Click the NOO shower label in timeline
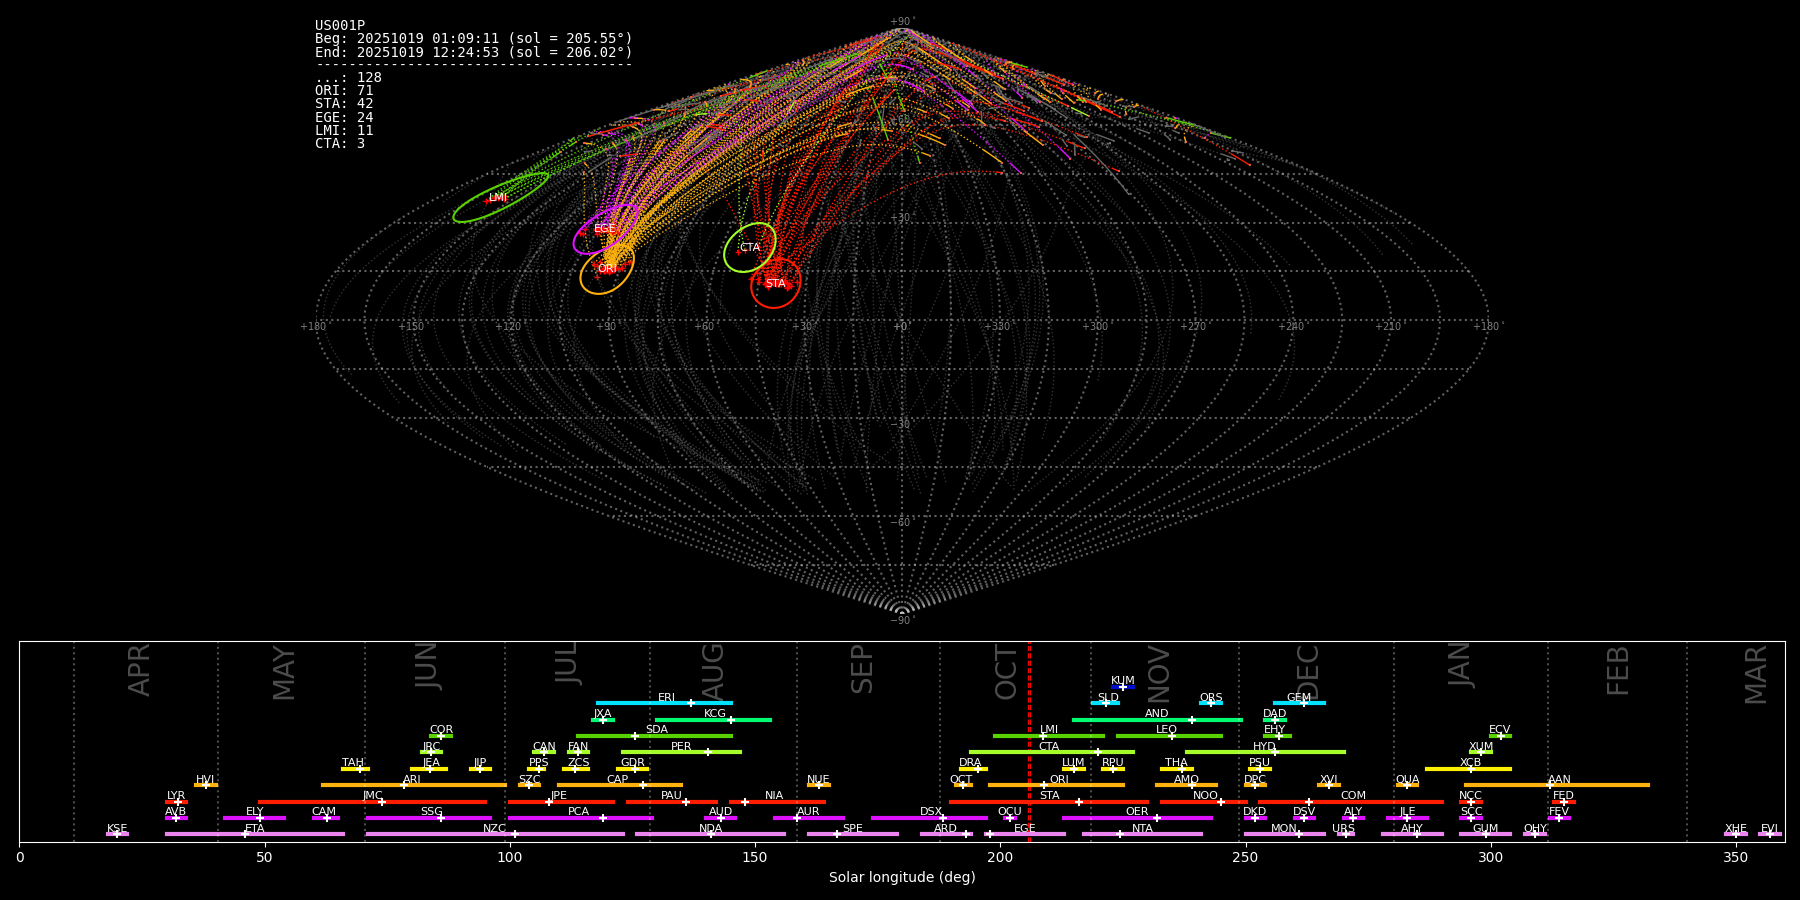 point(1205,795)
